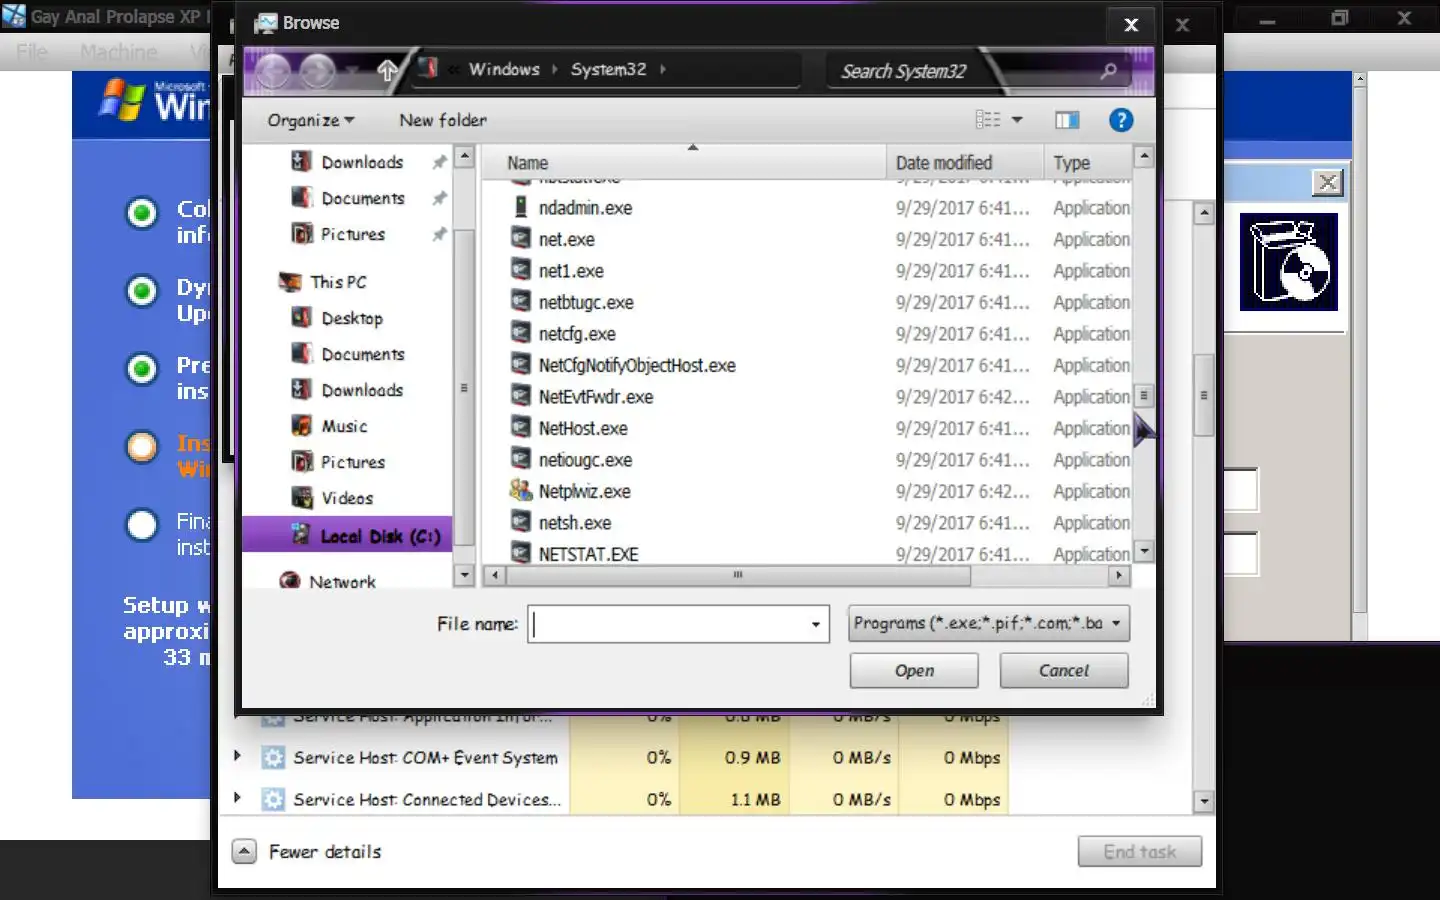
Task: Click the Videos folder icon
Action: [301, 497]
